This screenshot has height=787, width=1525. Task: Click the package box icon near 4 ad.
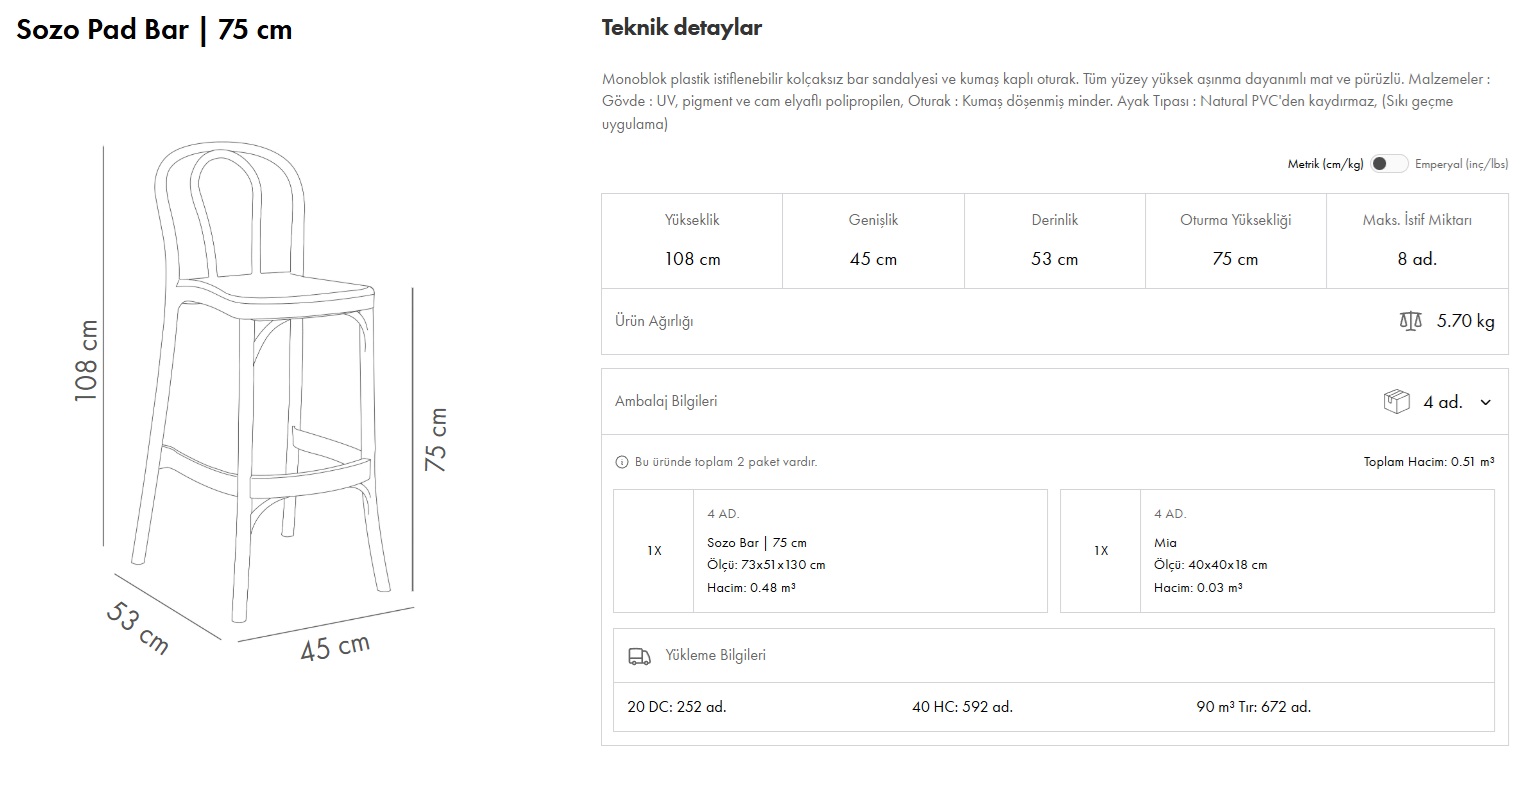(x=1396, y=402)
